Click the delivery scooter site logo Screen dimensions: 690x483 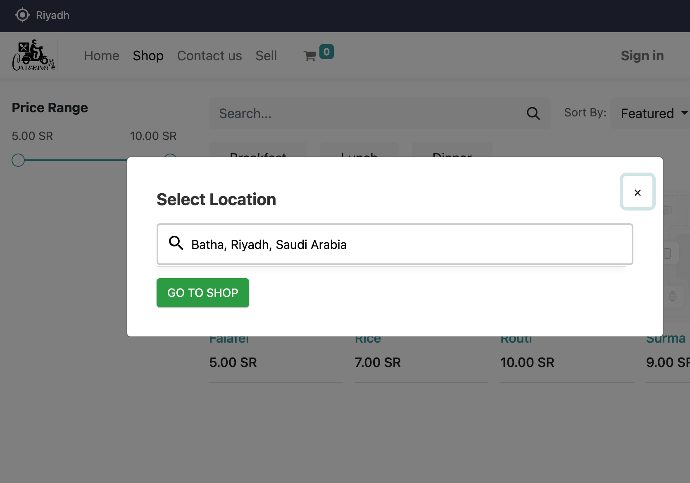click(x=34, y=56)
